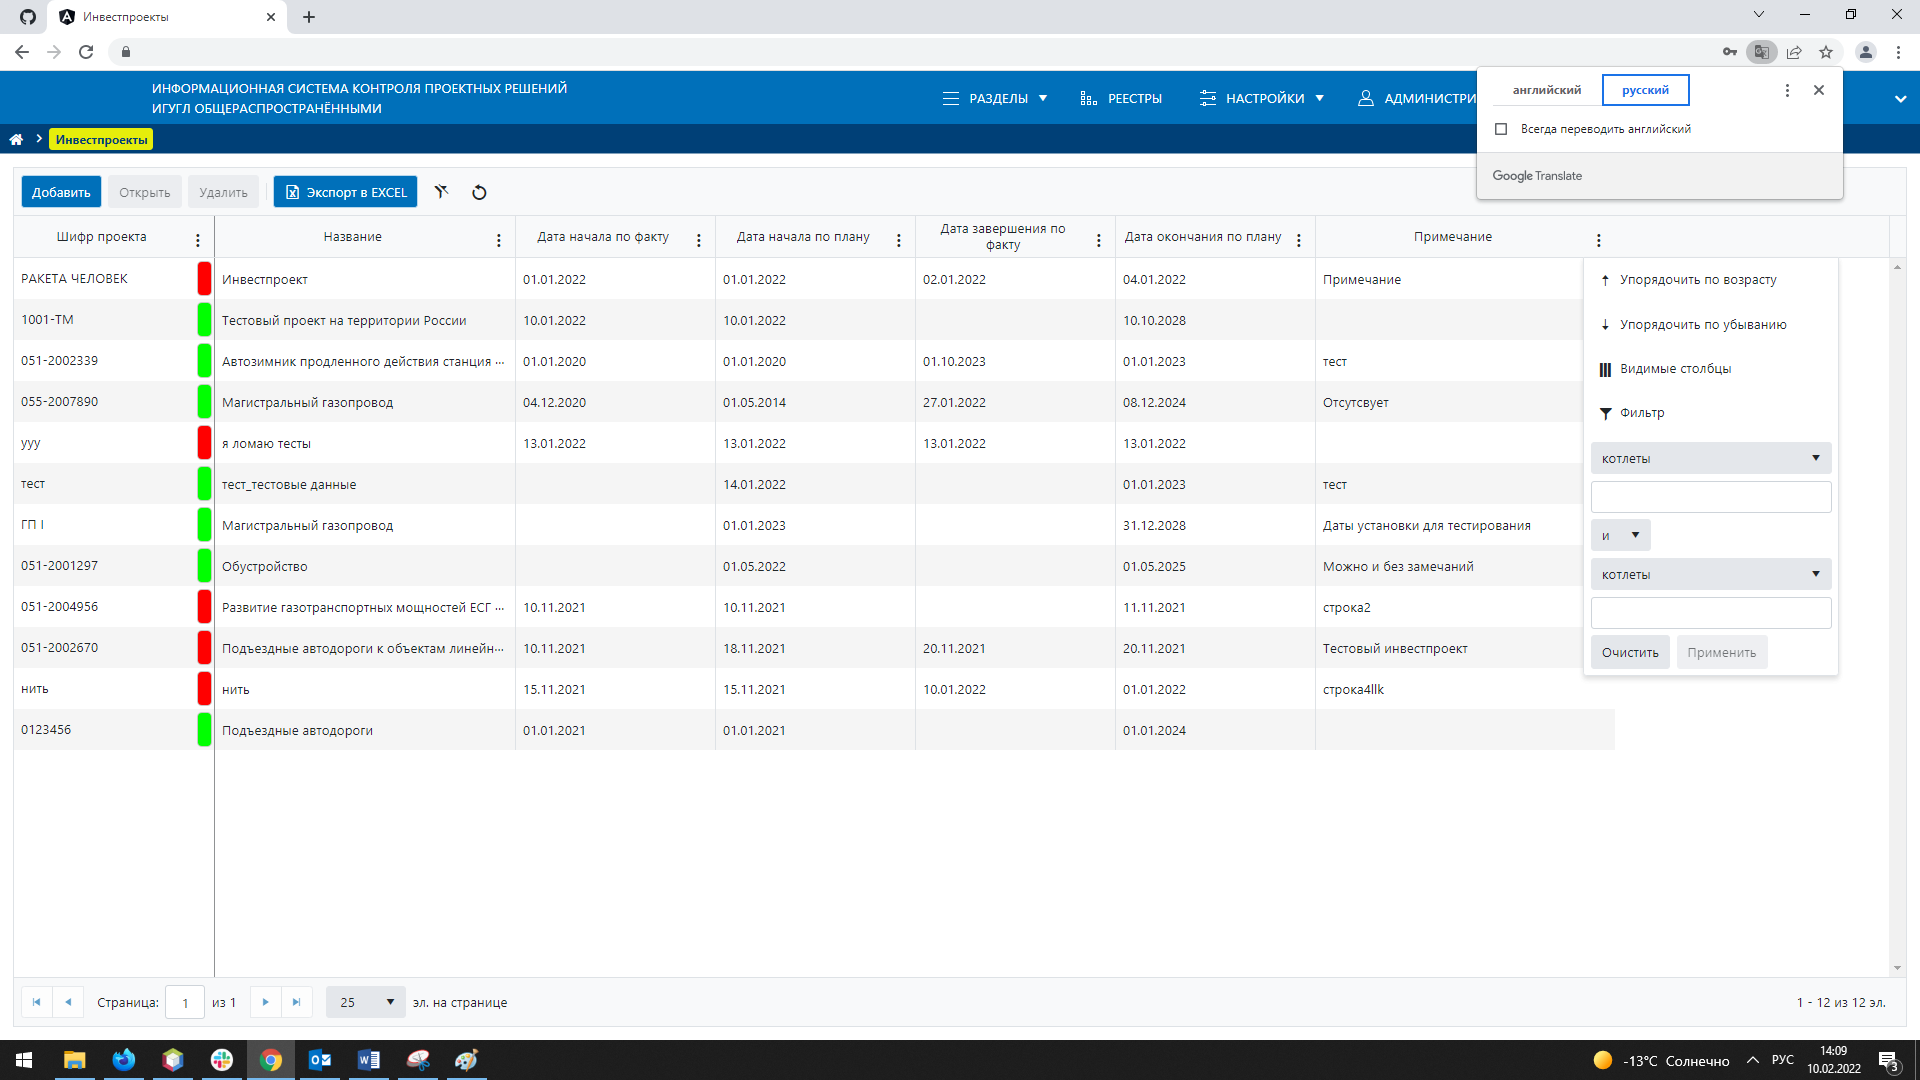Image resolution: width=1920 pixels, height=1080 pixels.
Task: Open Видимые столбцы menu item
Action: (x=1710, y=369)
